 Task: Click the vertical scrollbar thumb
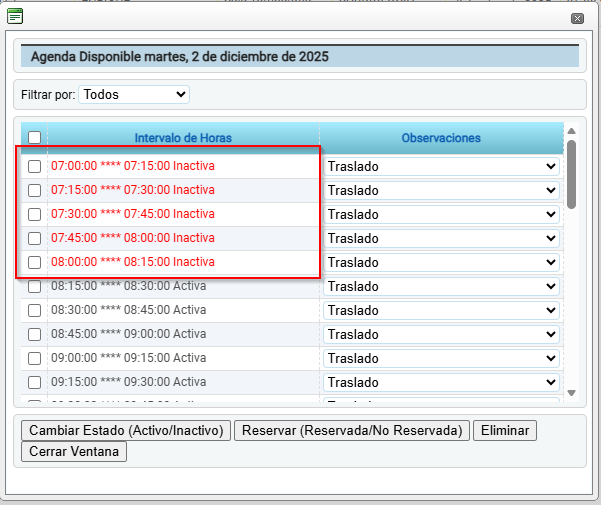(571, 173)
